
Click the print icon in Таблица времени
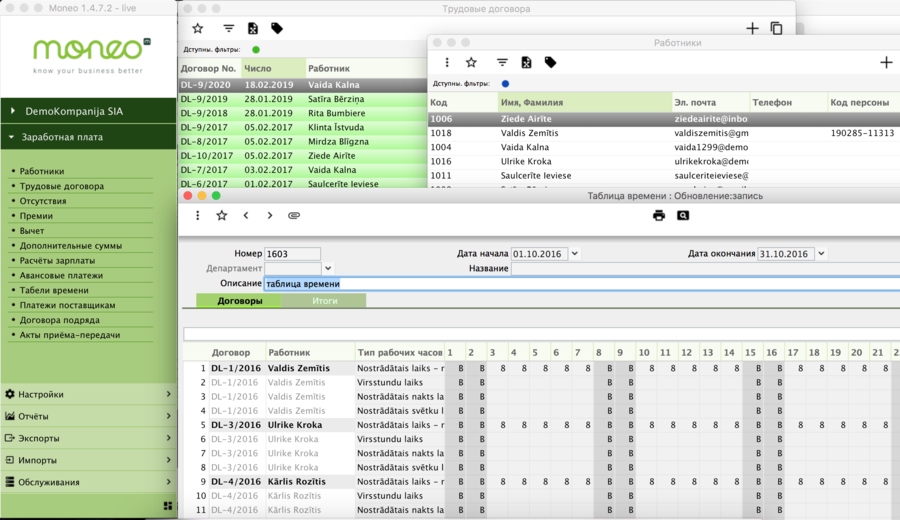tap(658, 216)
